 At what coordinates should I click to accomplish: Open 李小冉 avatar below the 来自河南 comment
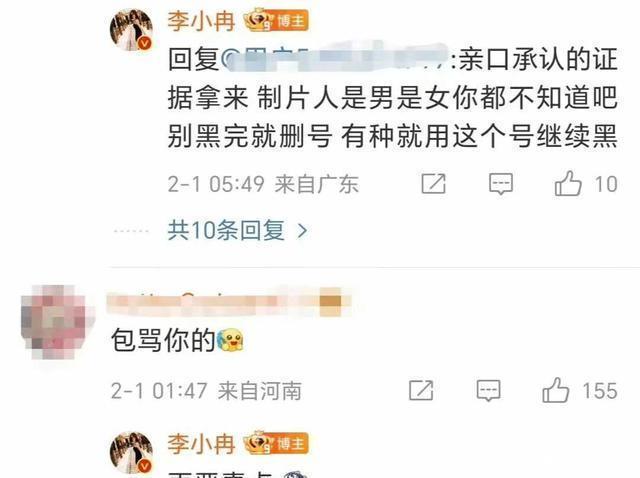tap(131, 452)
